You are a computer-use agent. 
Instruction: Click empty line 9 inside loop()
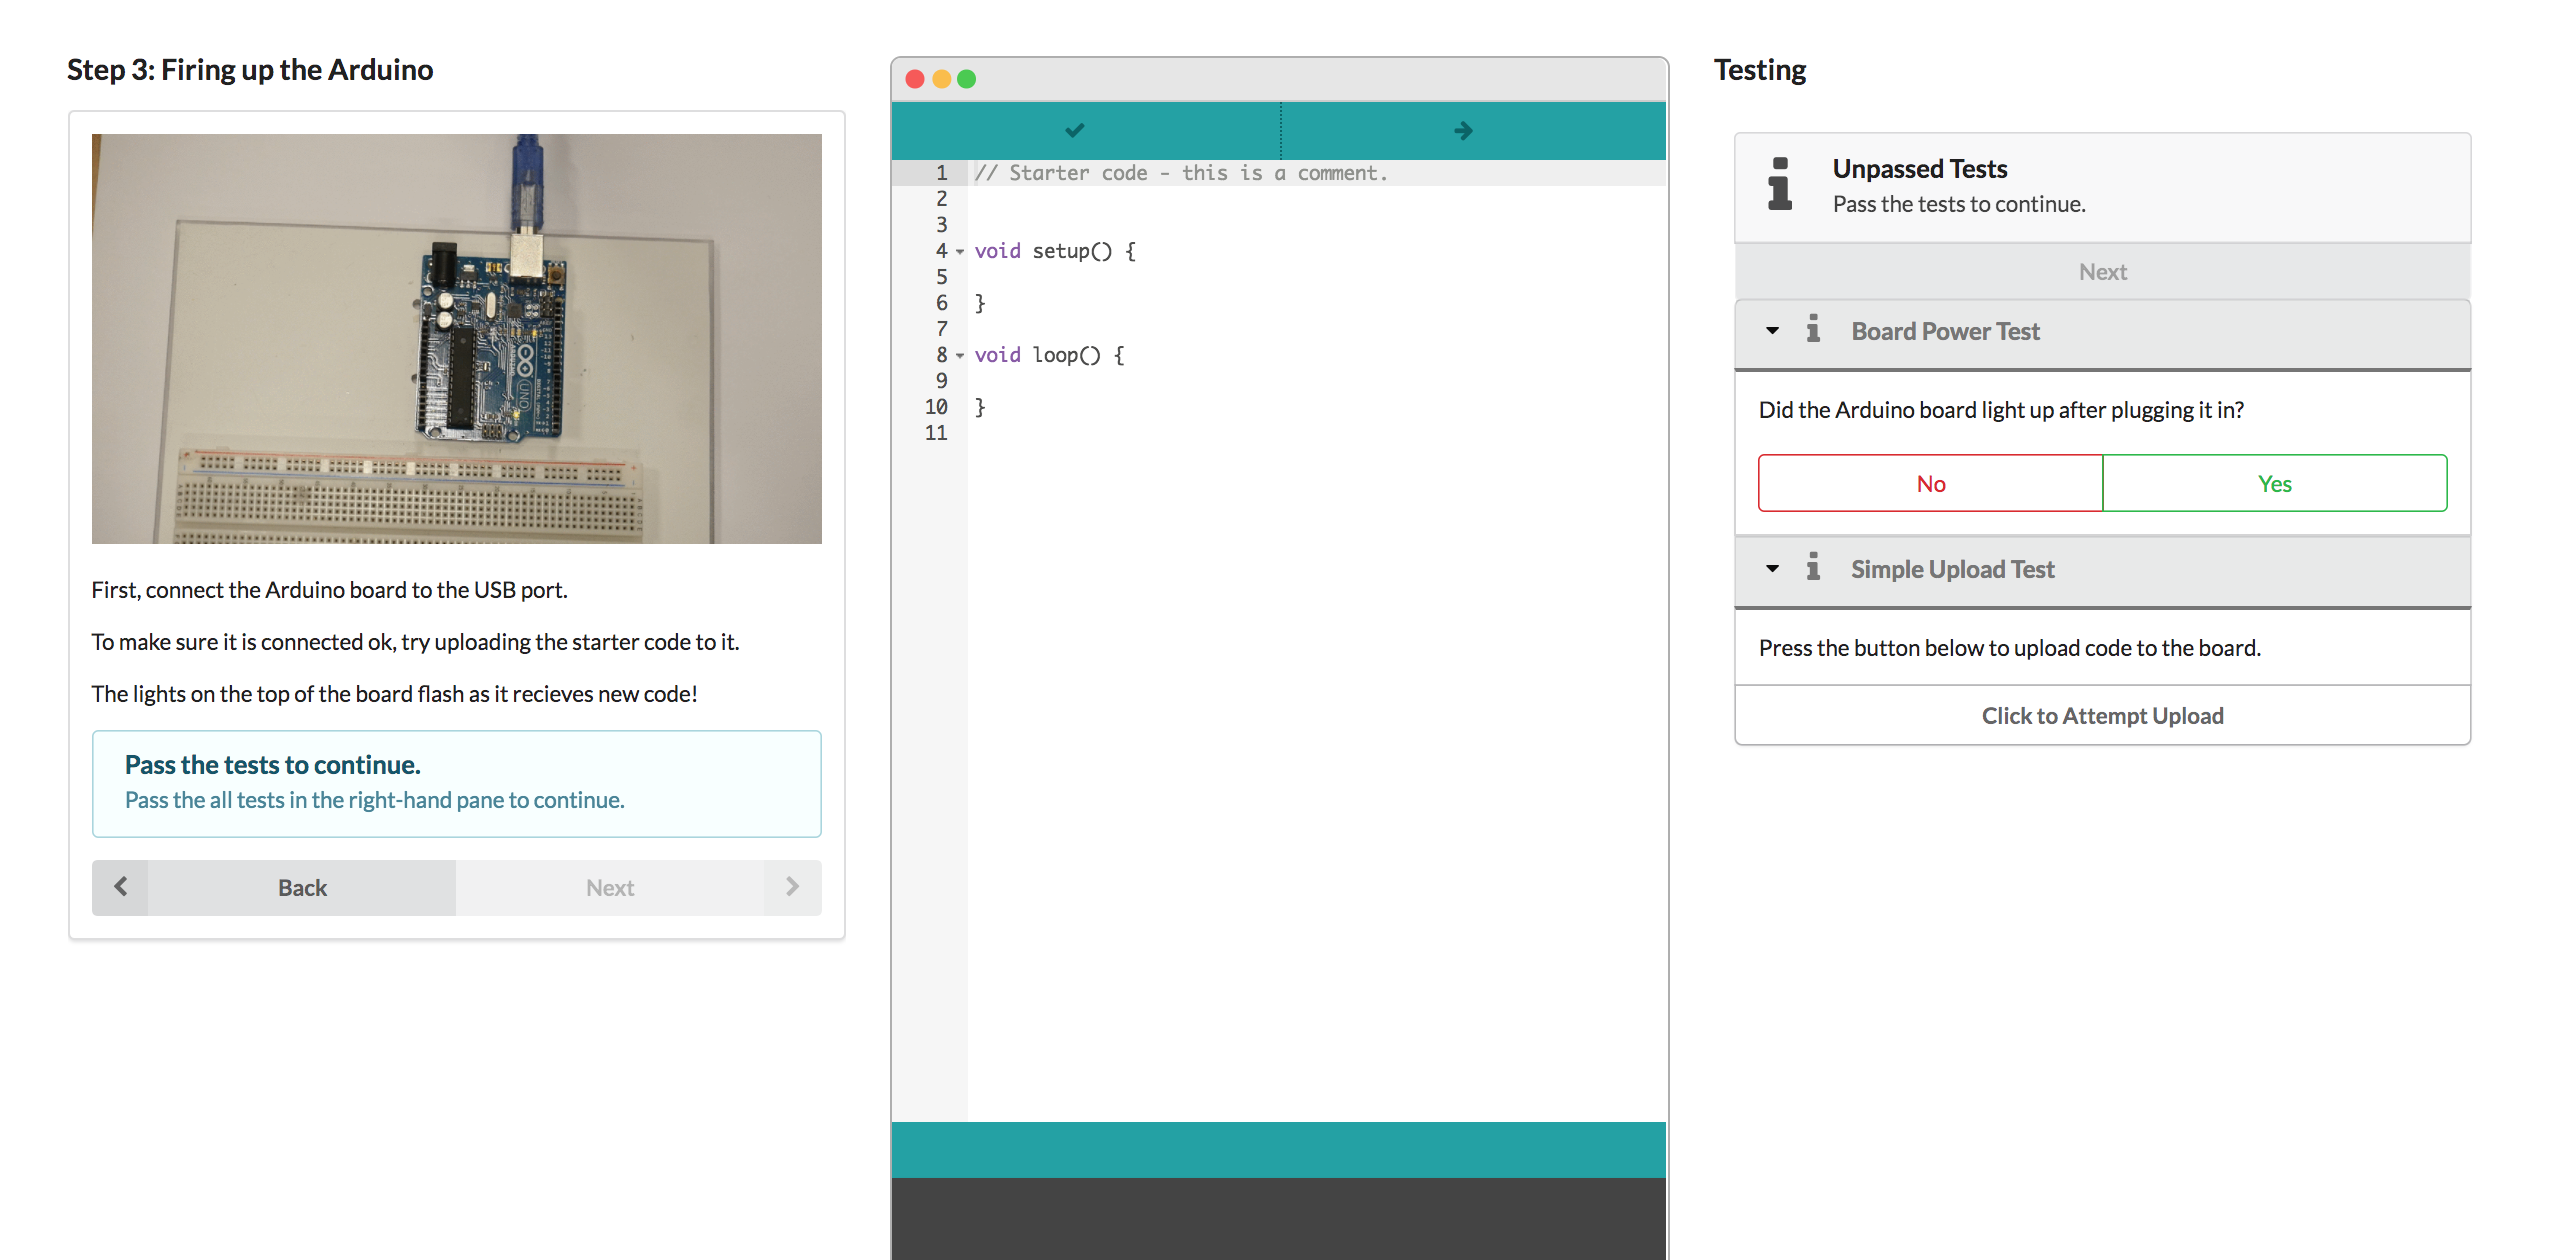[1316, 381]
